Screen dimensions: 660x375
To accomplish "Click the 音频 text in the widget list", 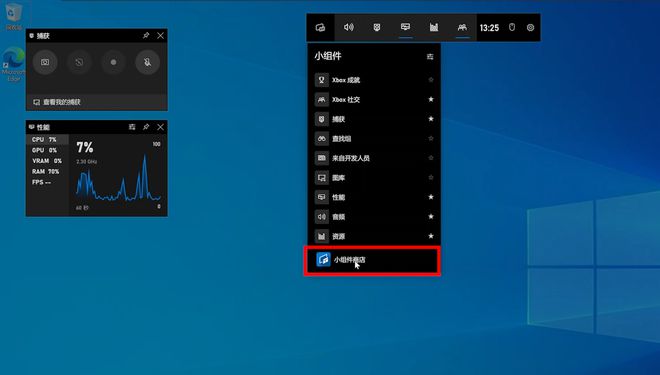I will 338,217.
